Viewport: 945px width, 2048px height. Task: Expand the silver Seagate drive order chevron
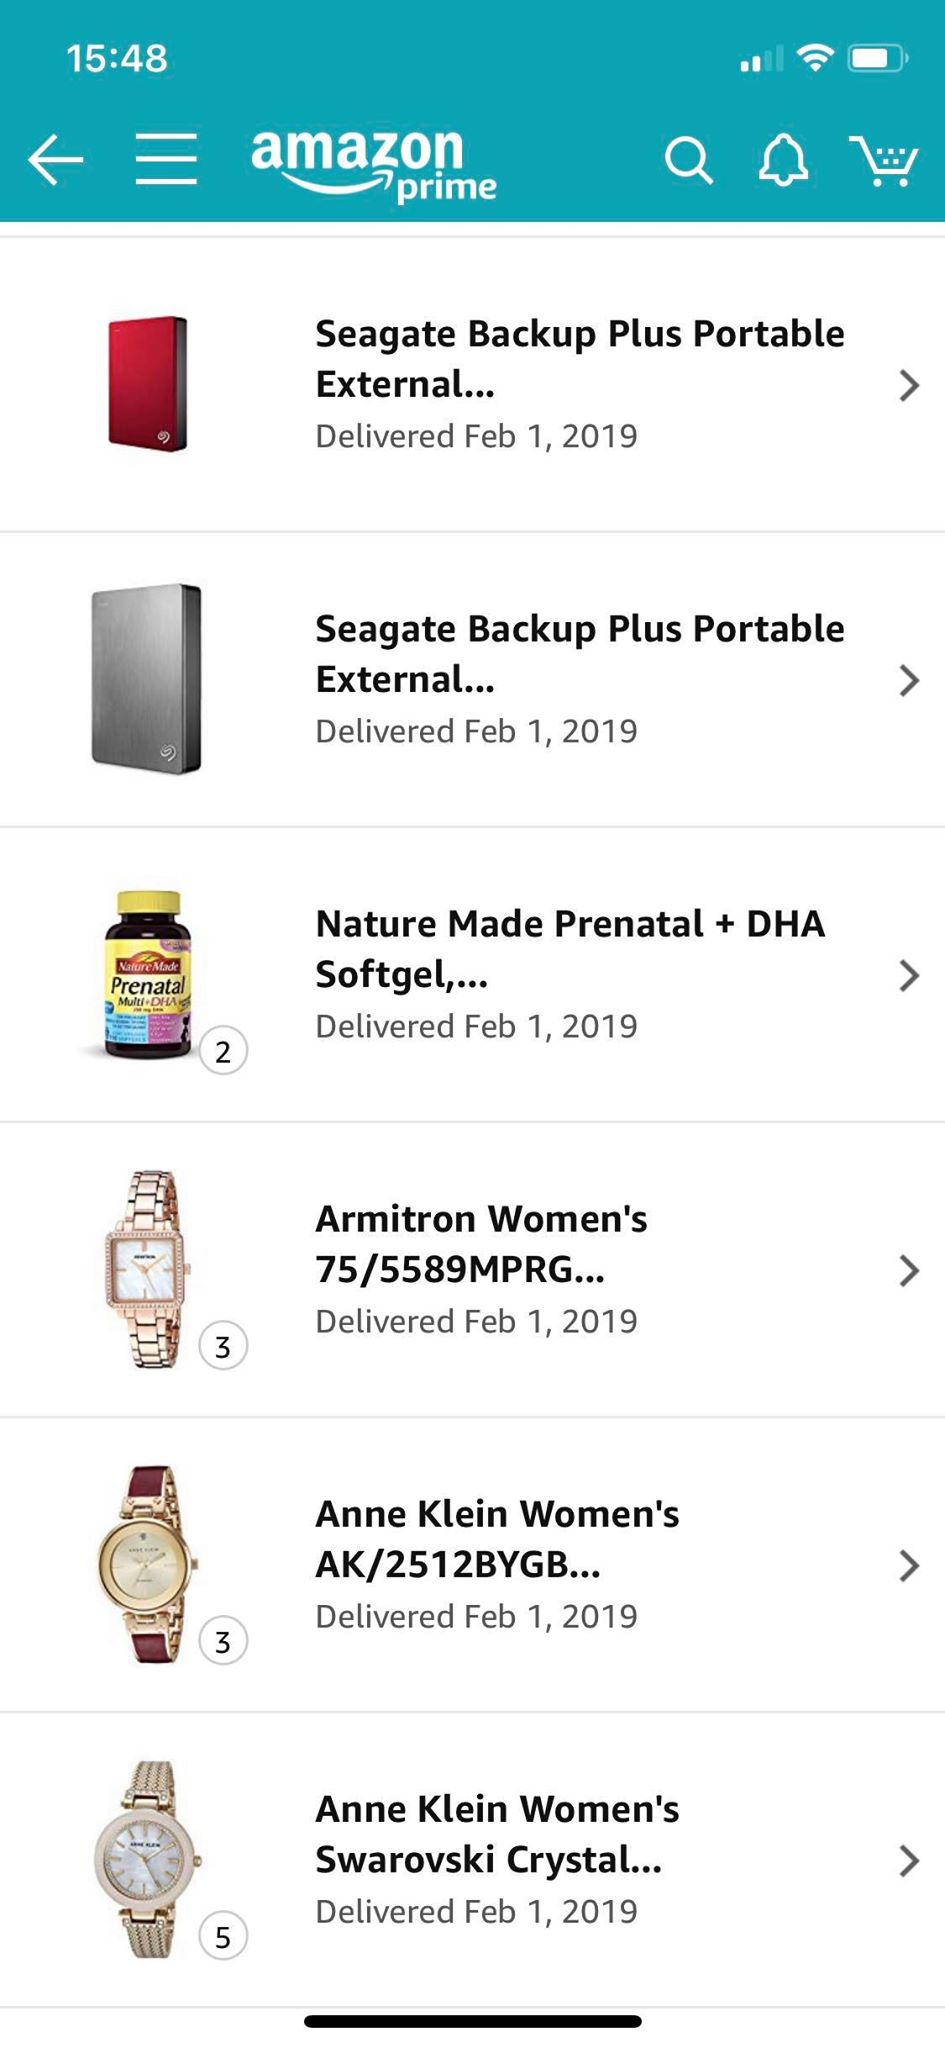[x=908, y=680]
